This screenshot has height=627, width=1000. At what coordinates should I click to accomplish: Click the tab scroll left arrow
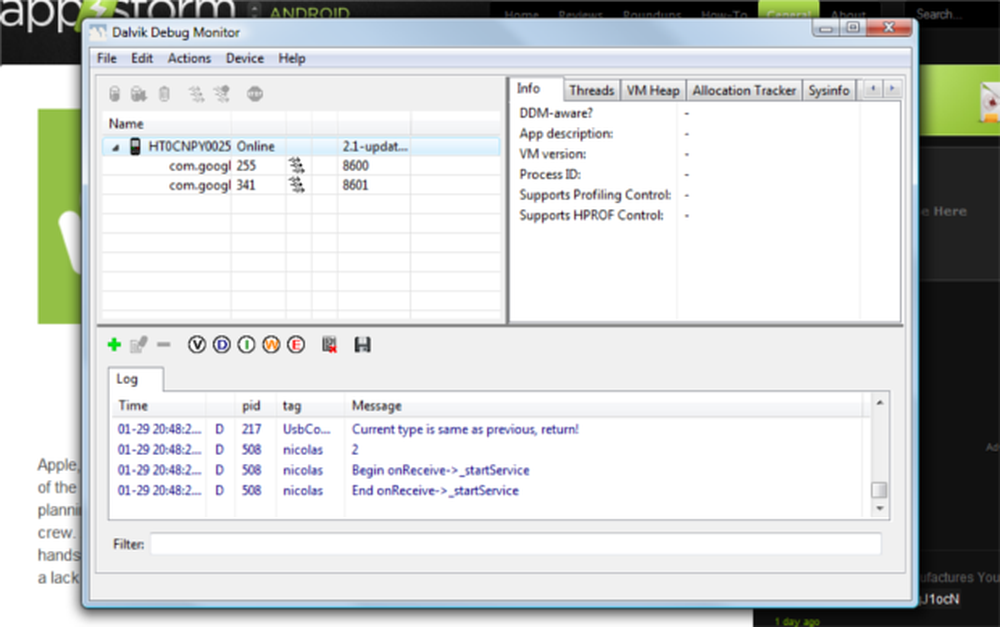(x=872, y=89)
